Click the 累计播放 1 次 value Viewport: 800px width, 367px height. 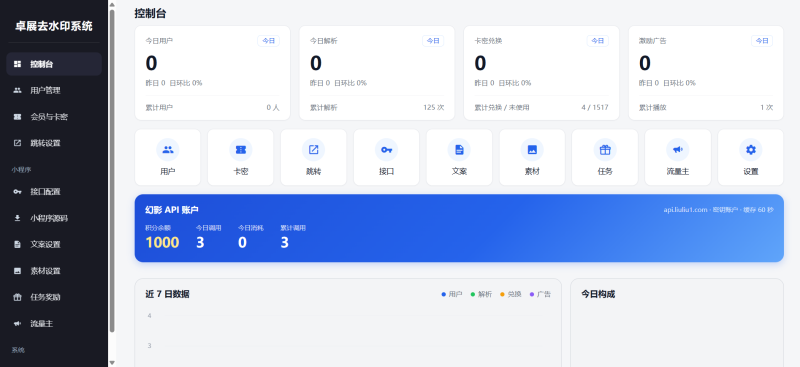pyautogui.click(x=767, y=108)
